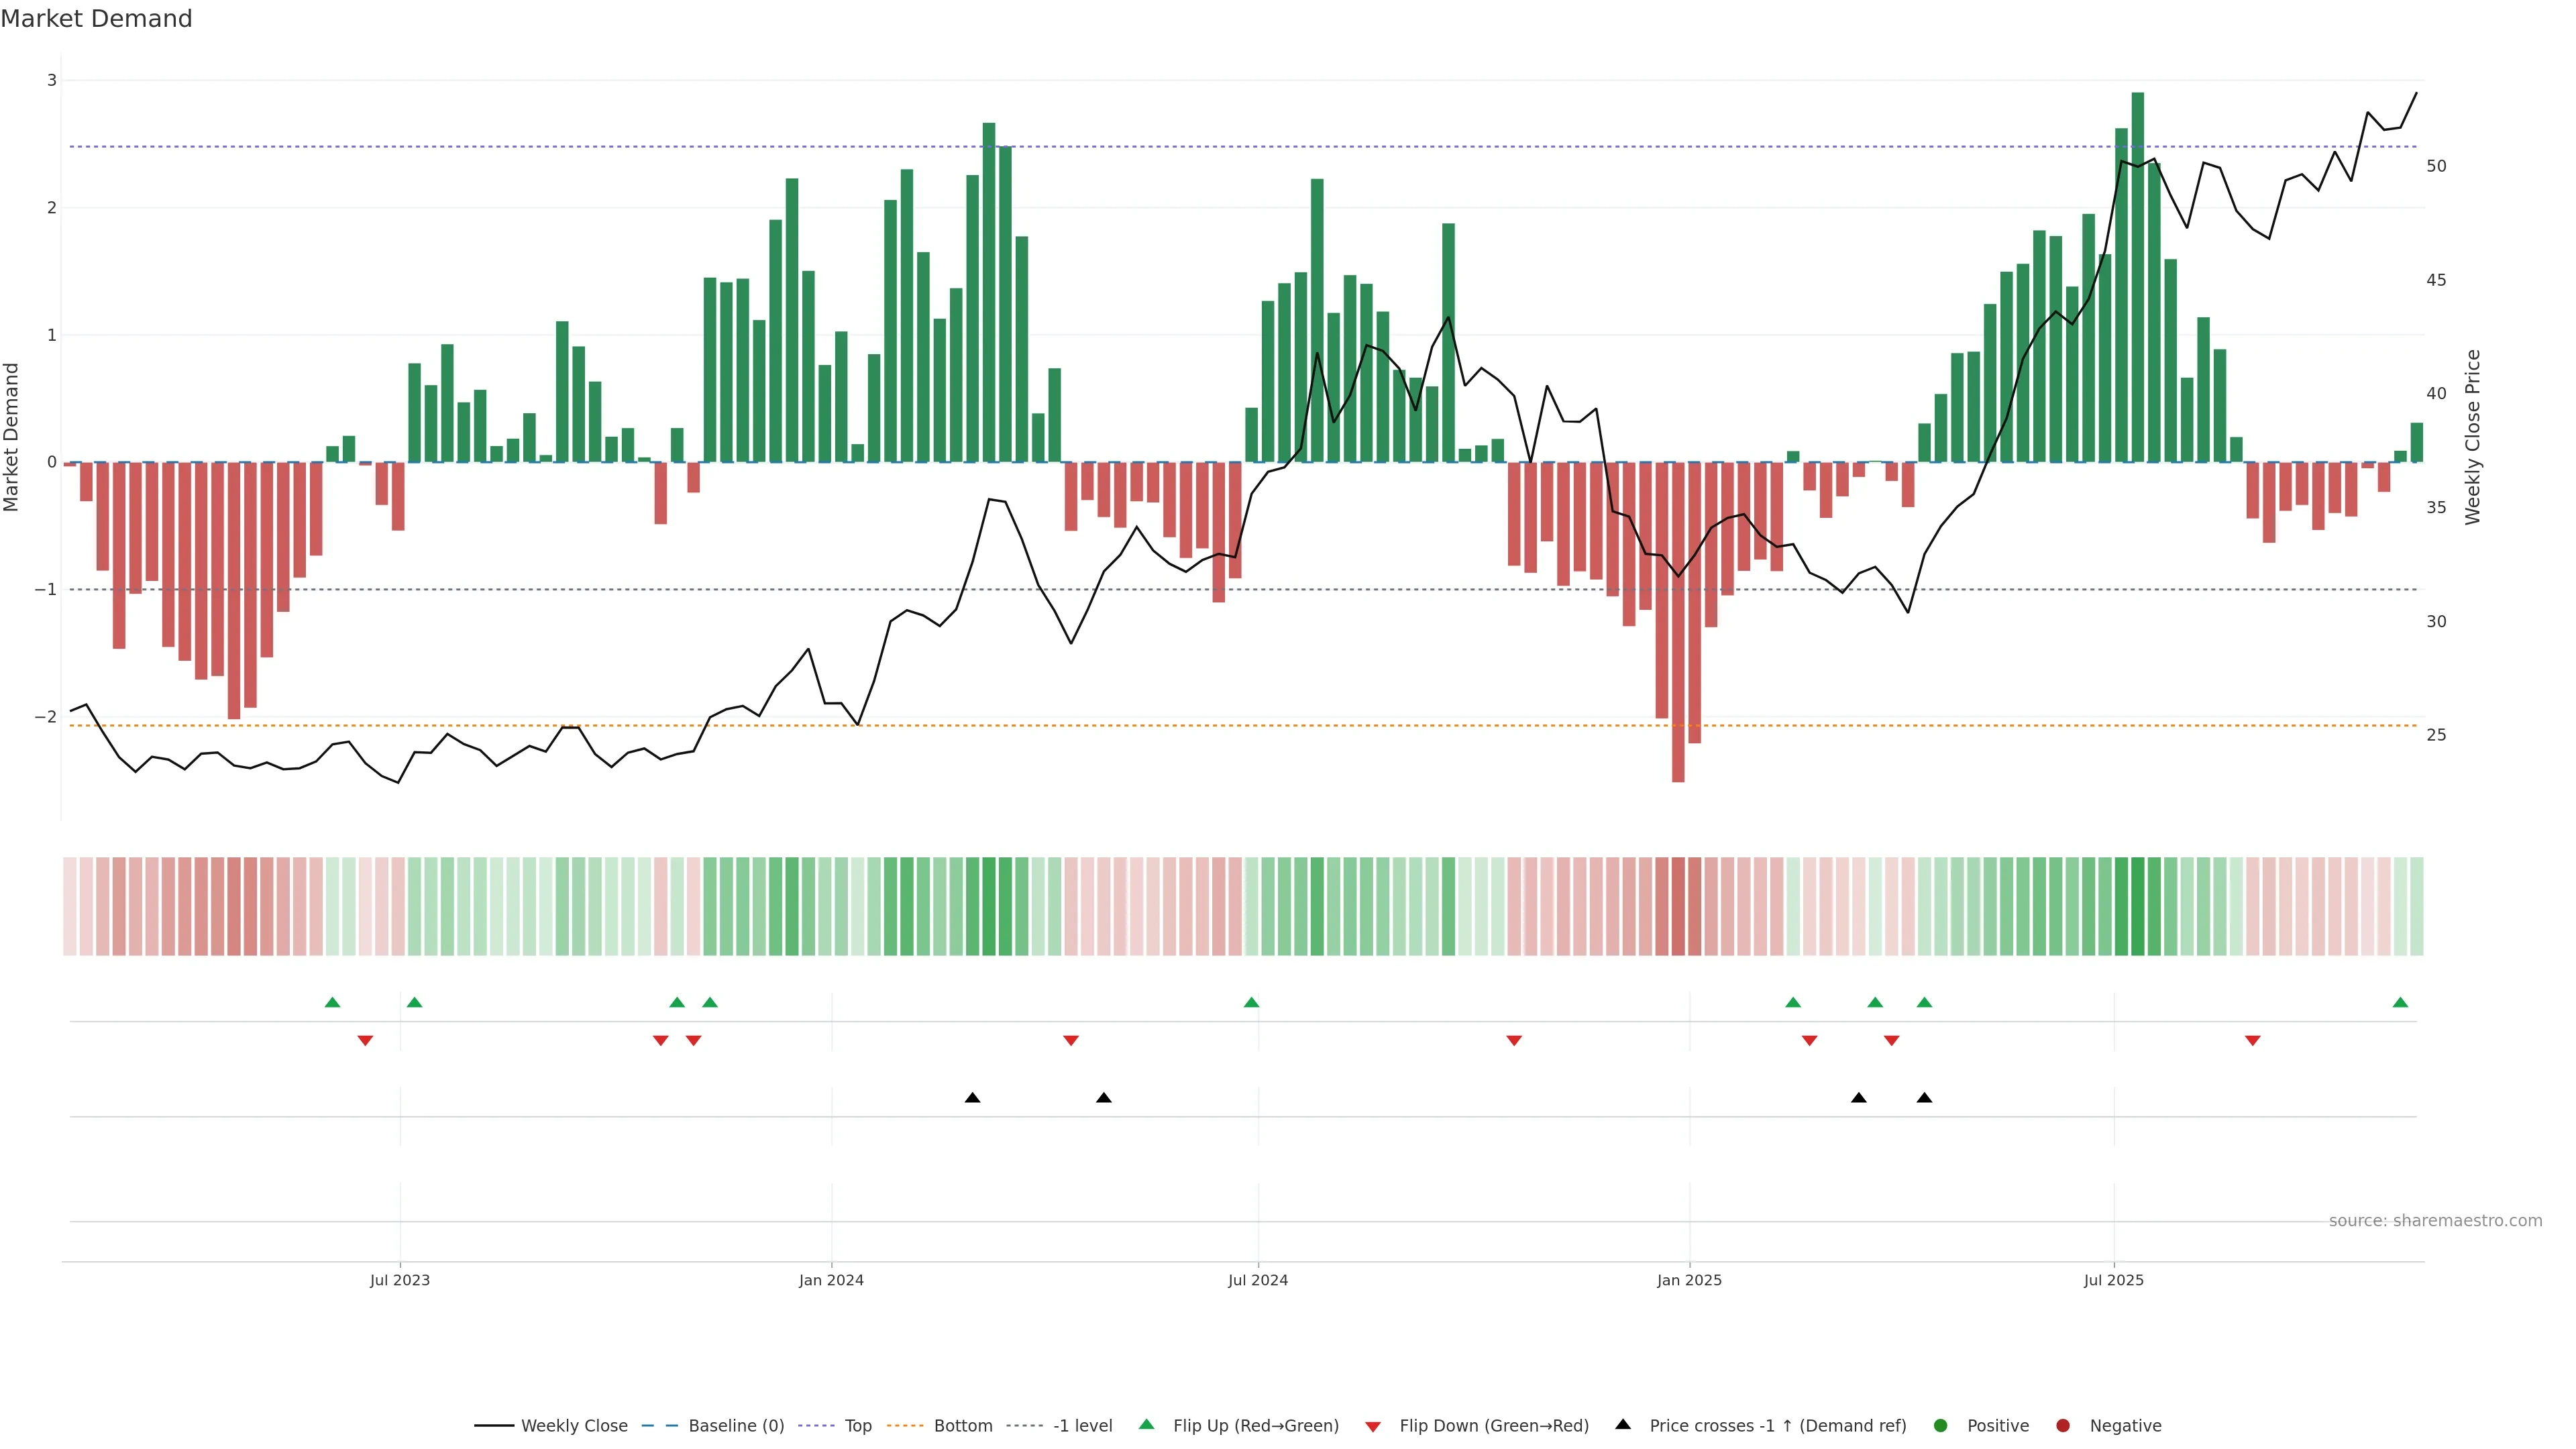Click the Market Demand chart title
Screen dimensions: 2576x1449
coord(96,19)
